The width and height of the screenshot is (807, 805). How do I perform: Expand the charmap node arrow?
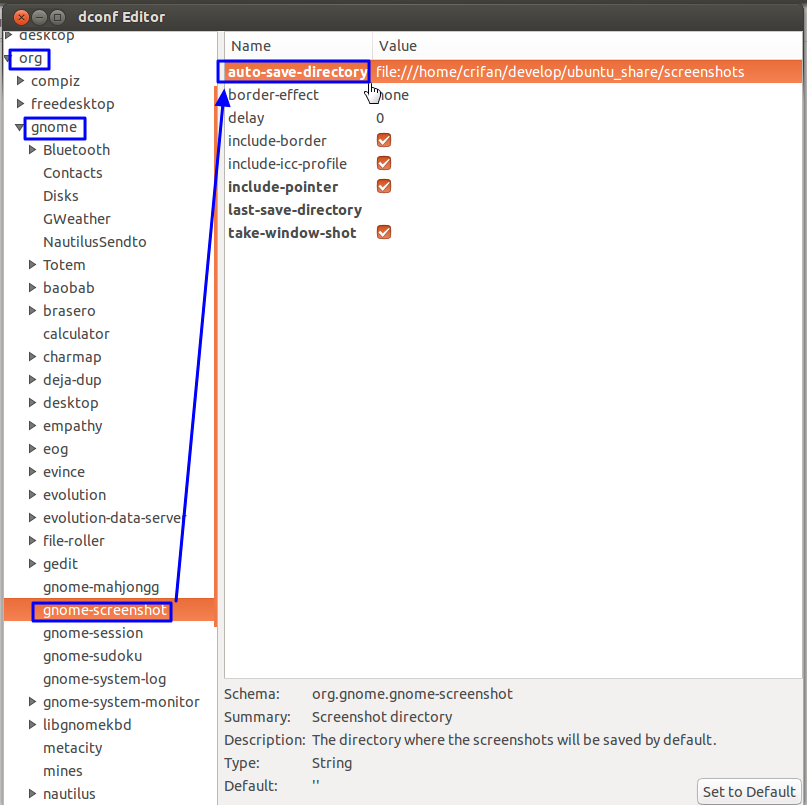32,356
